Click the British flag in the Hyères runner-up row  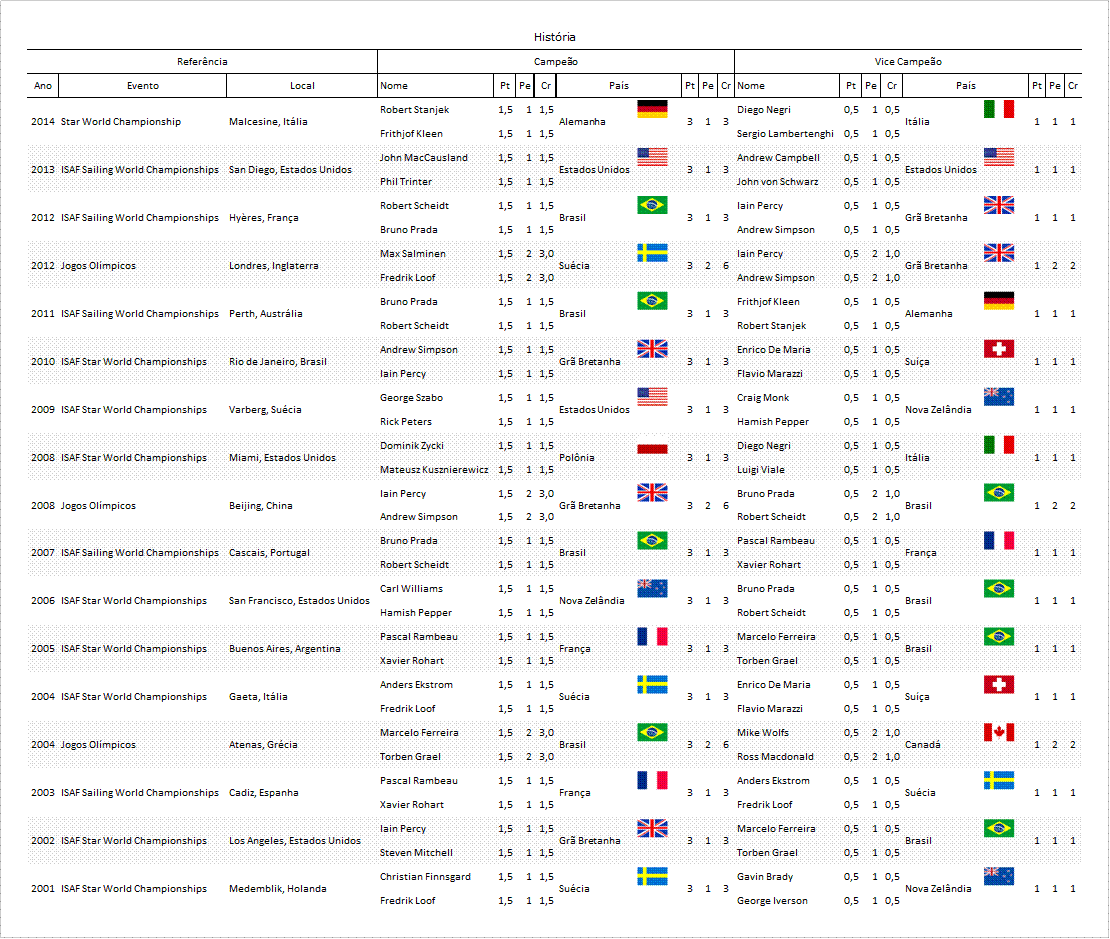pyautogui.click(x=999, y=205)
